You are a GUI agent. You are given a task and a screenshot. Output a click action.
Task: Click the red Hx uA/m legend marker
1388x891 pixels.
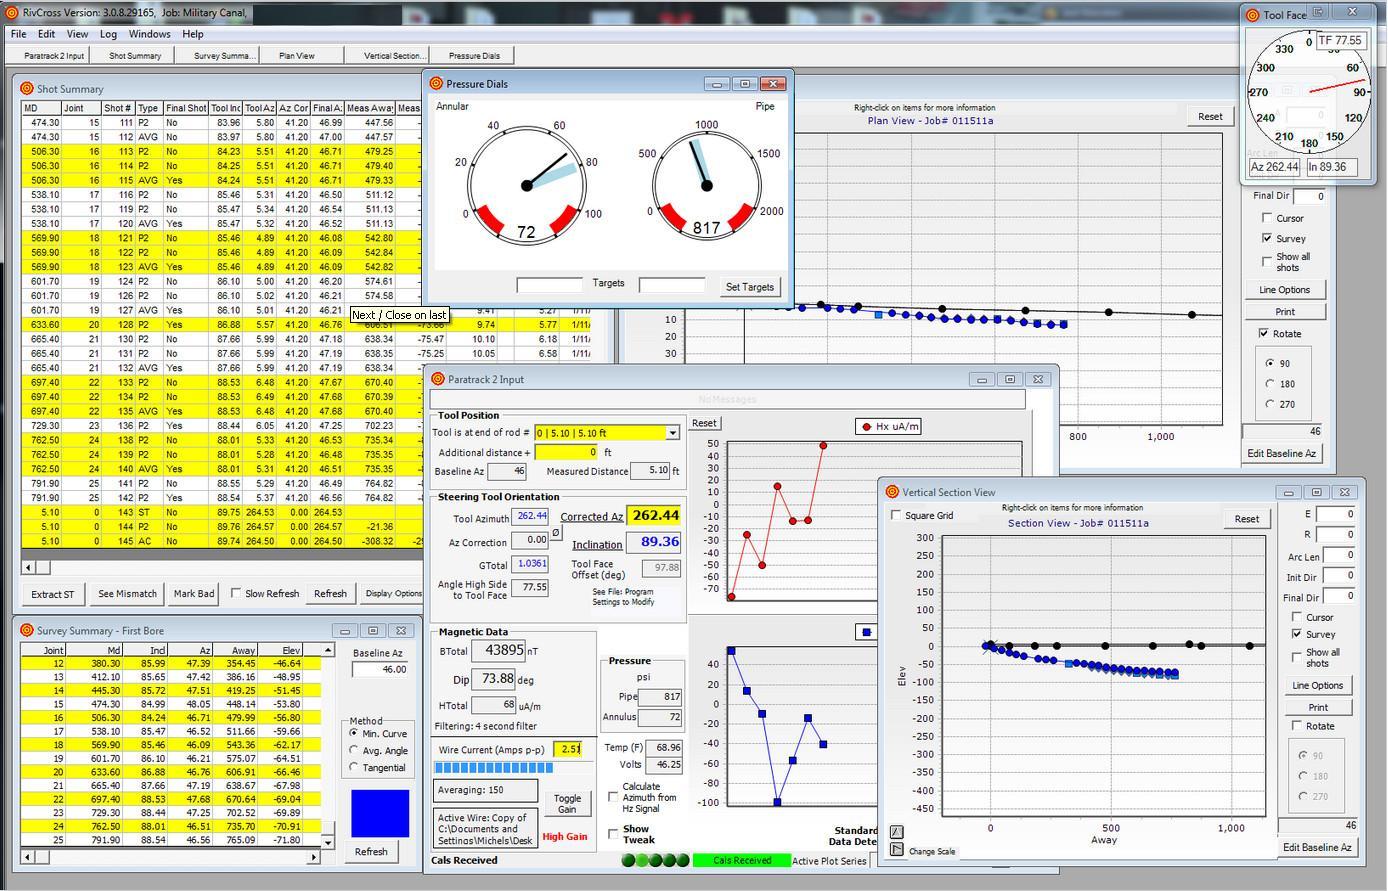click(x=866, y=427)
